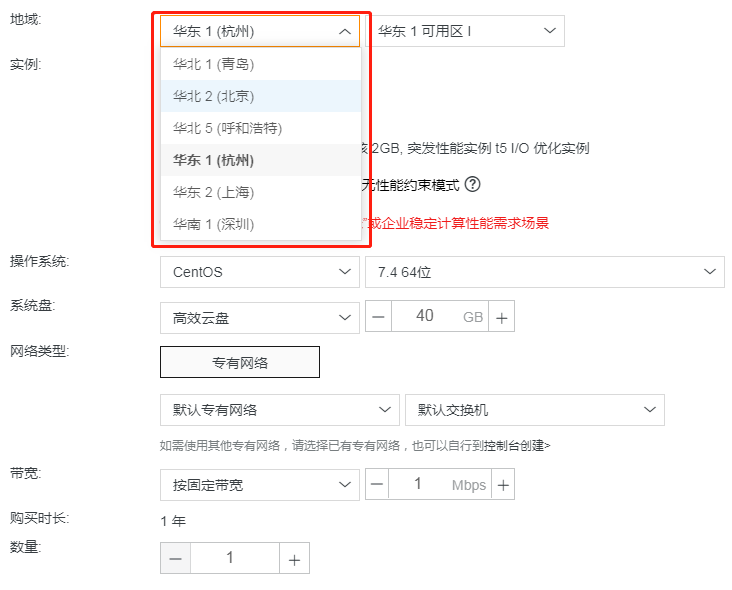This screenshot has height=590, width=732.
Task: Decrease quantity with minus button
Action: click(x=175, y=559)
